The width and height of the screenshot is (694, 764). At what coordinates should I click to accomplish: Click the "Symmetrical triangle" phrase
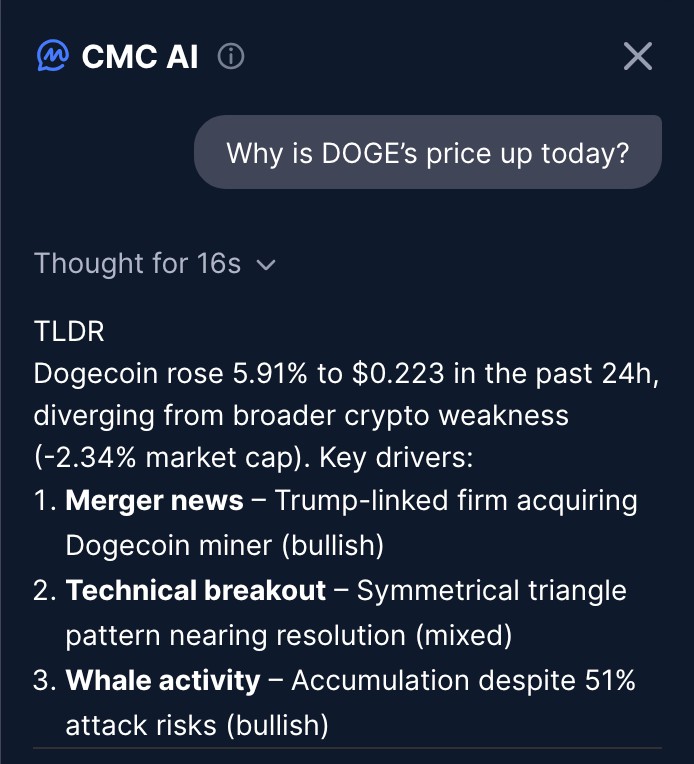coord(492,591)
